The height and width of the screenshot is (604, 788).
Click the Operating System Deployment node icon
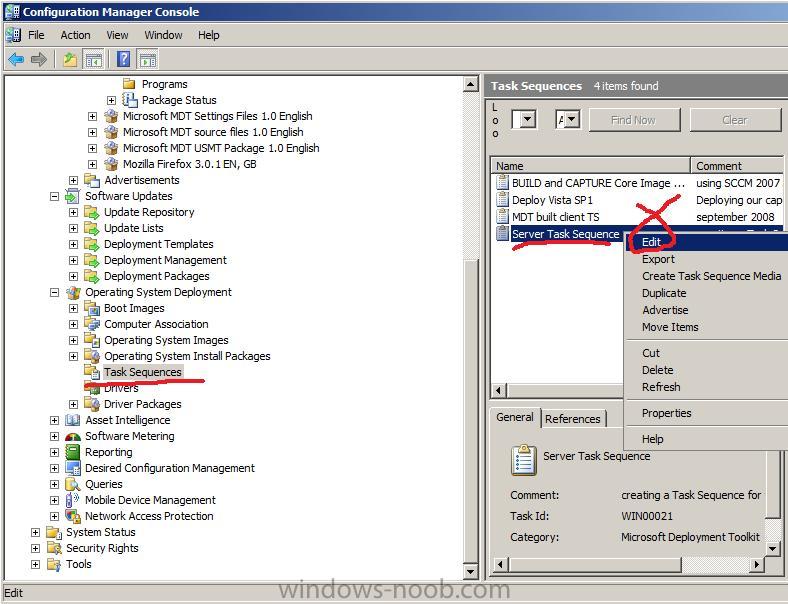point(73,292)
